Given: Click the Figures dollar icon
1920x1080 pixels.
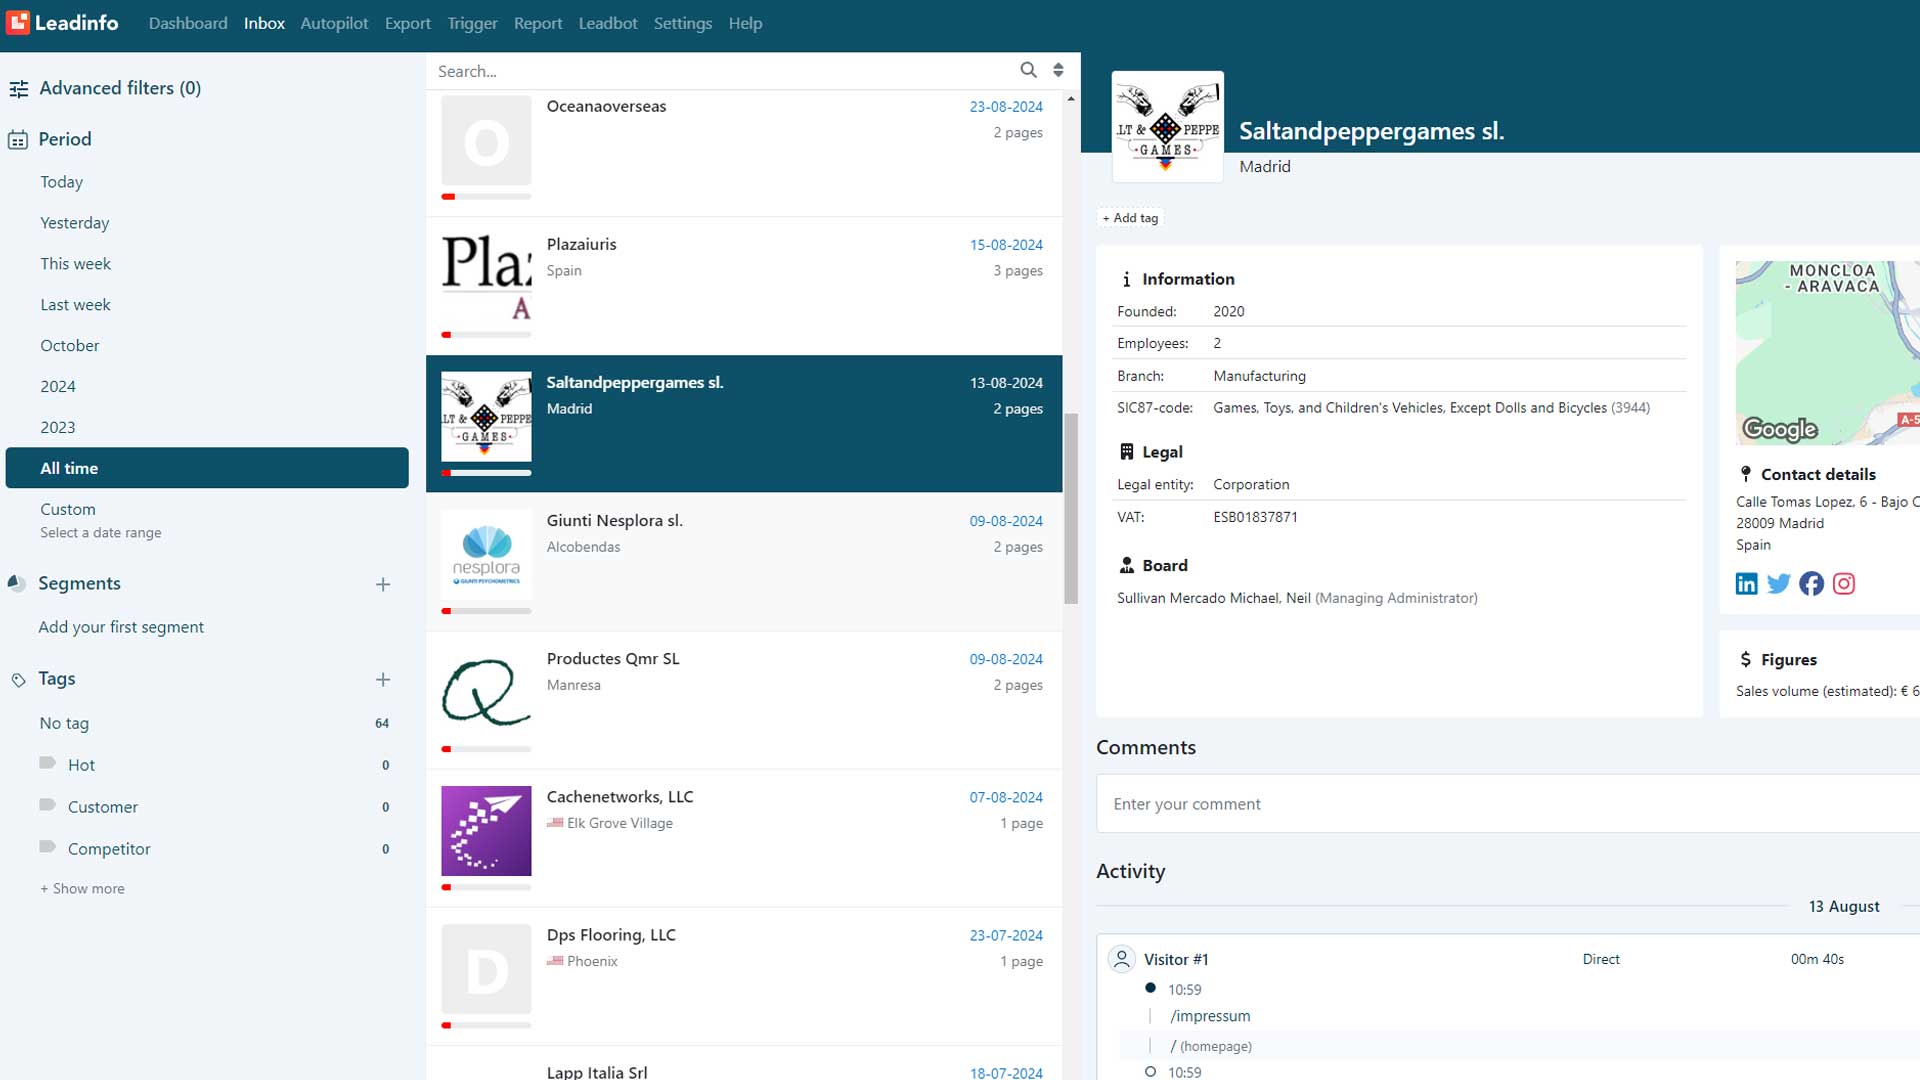Looking at the screenshot, I should point(1746,659).
